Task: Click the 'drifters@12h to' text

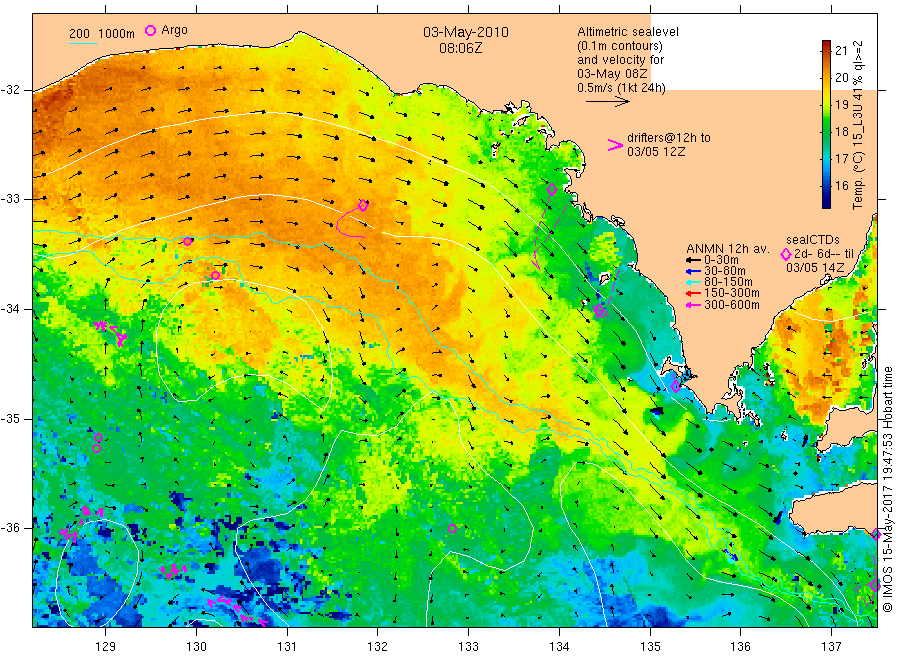Action: tap(669, 138)
